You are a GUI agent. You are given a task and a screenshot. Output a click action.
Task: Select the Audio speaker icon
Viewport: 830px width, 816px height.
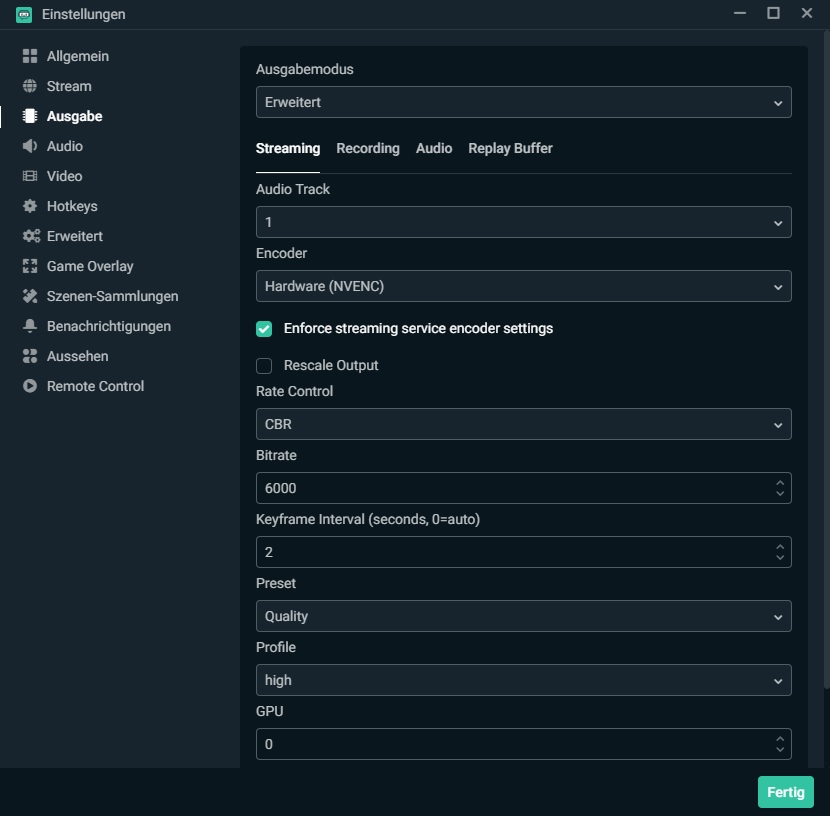(x=30, y=146)
